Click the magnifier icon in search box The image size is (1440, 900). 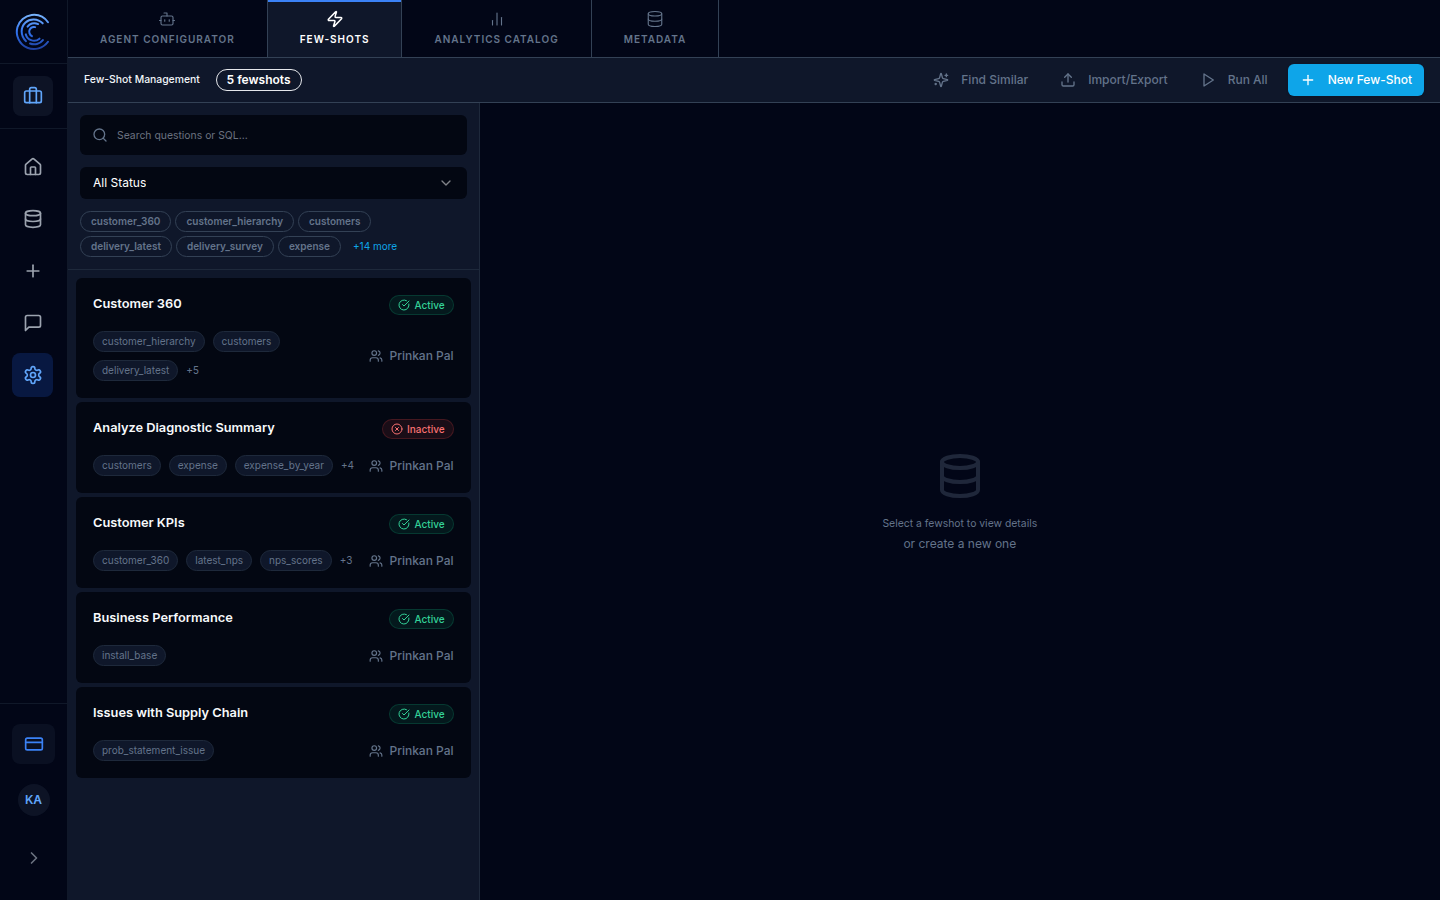[x=100, y=135]
